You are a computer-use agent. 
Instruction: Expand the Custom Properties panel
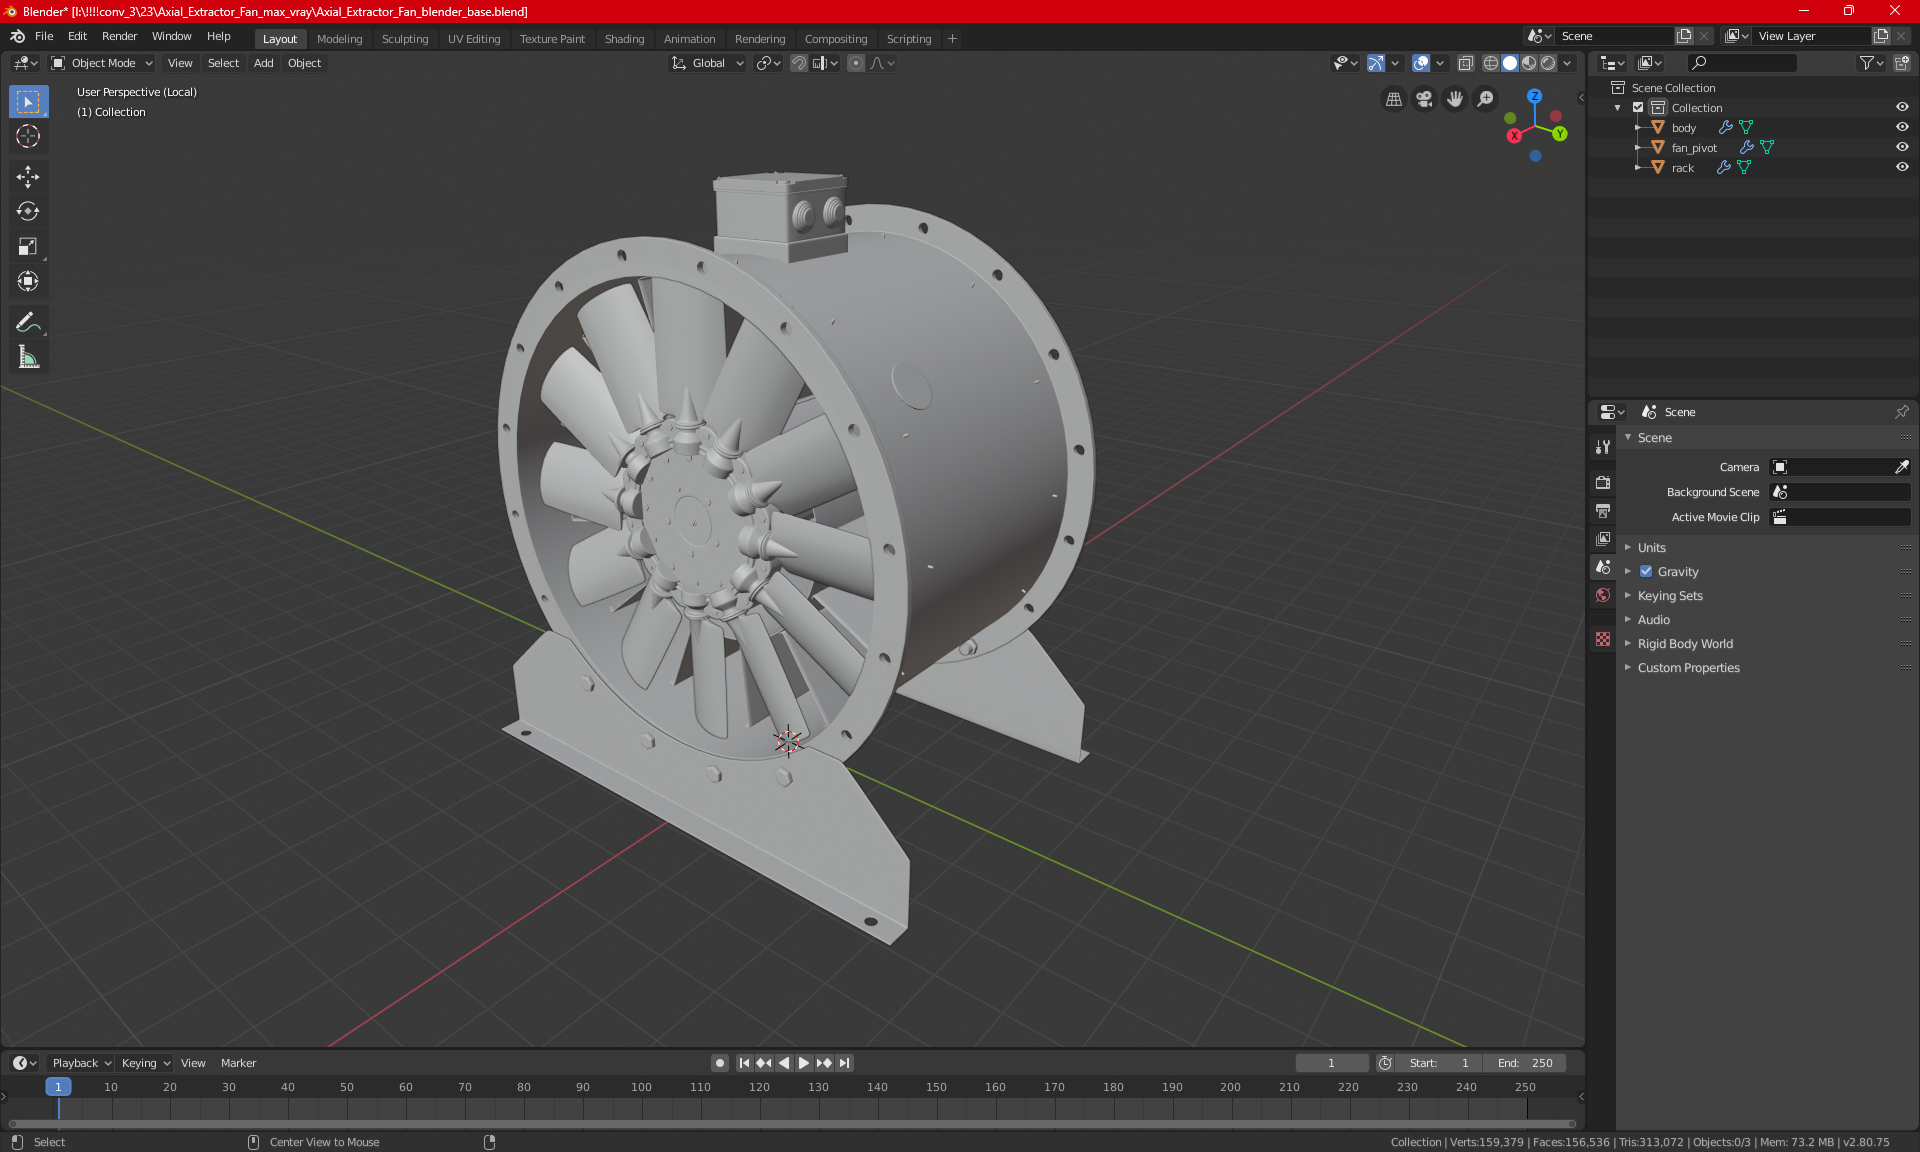pyautogui.click(x=1688, y=667)
